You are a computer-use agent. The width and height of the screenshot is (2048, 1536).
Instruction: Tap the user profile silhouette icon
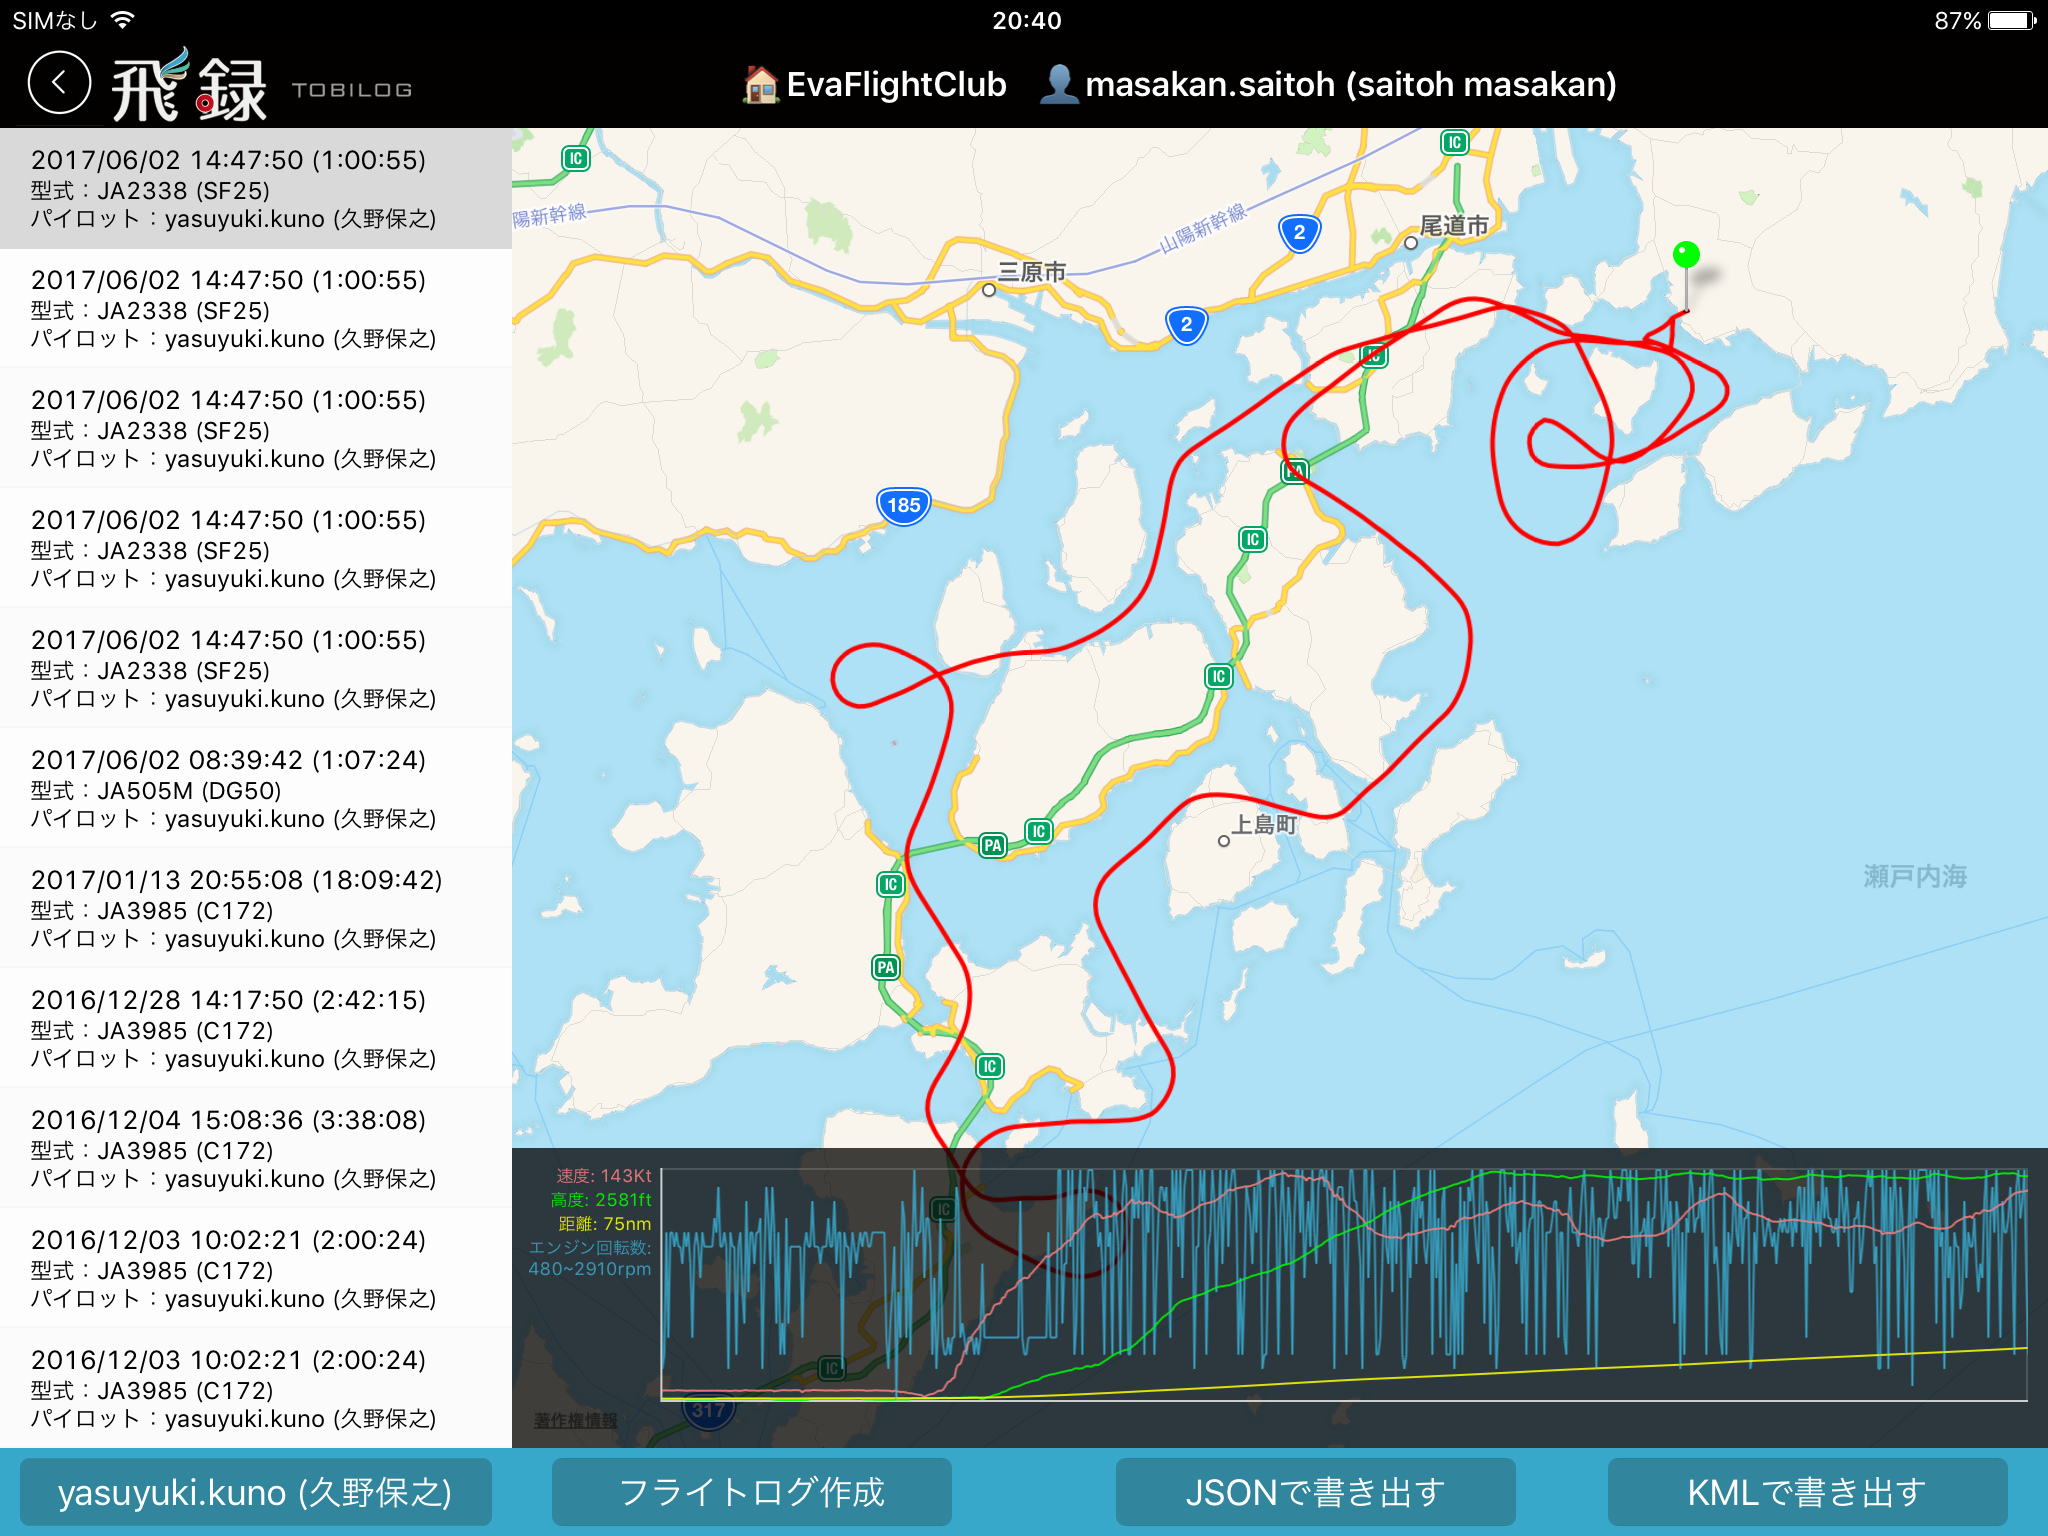(1059, 85)
